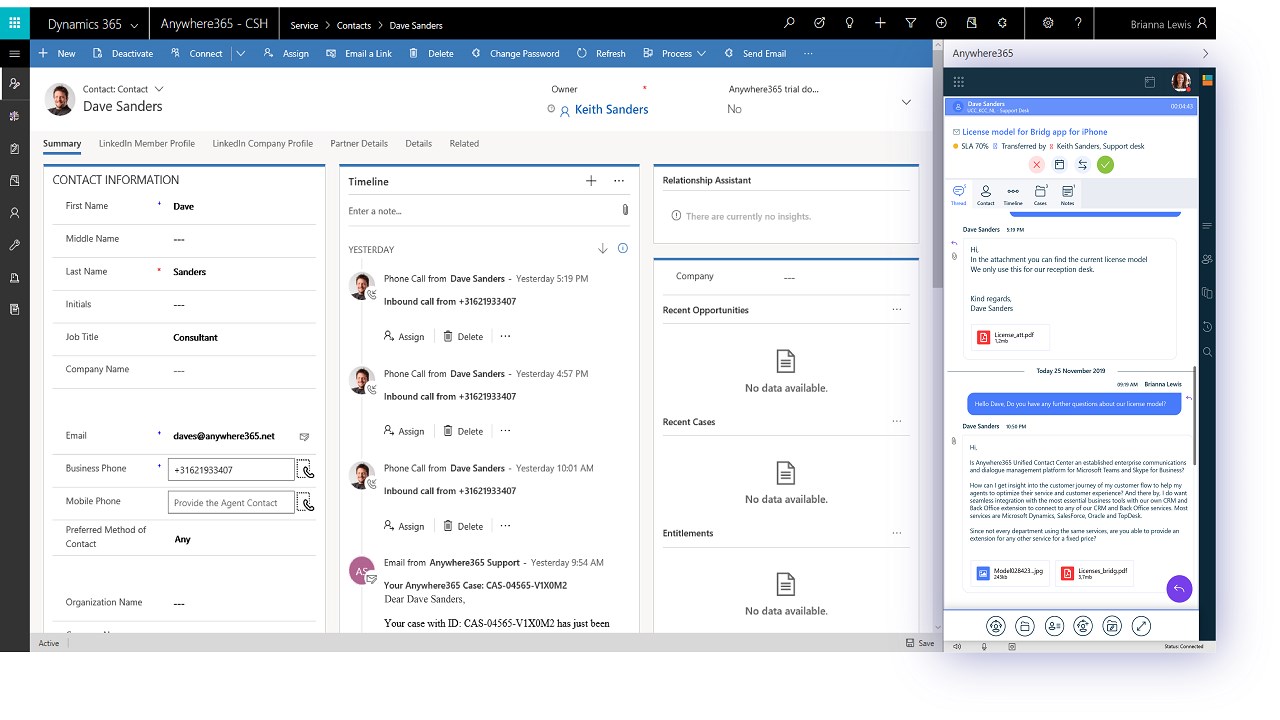Viewport: 1280px width, 720px height.
Task: Open the wrench icon in left sidebar
Action: (x=14, y=245)
